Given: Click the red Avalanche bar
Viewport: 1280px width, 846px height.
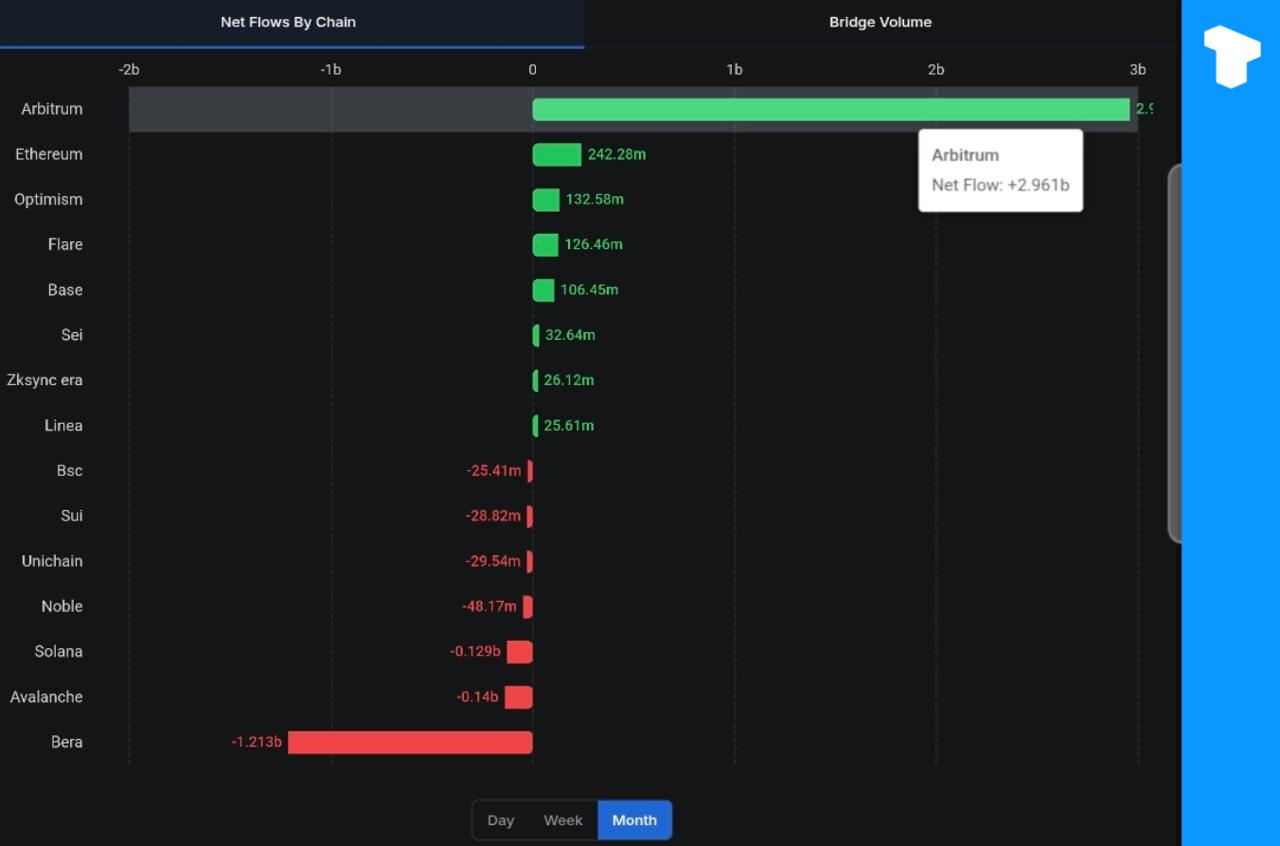Looking at the screenshot, I should [519, 697].
